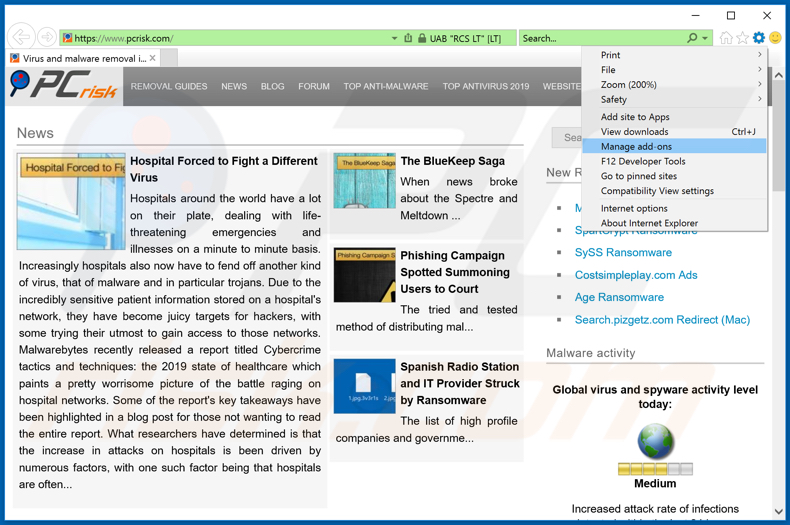Click the site search box
Image resolution: width=790 pixels, height=525 pixels.
tap(567, 138)
